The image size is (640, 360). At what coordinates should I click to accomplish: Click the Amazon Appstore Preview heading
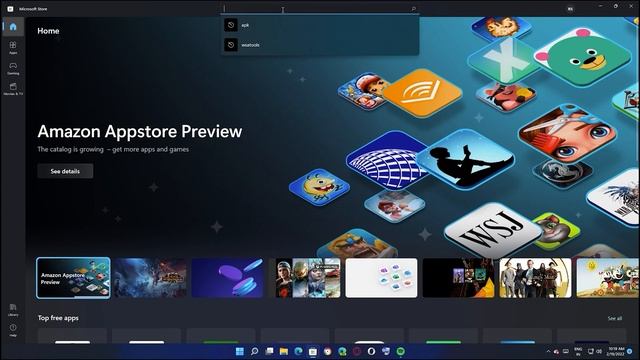tap(140, 131)
